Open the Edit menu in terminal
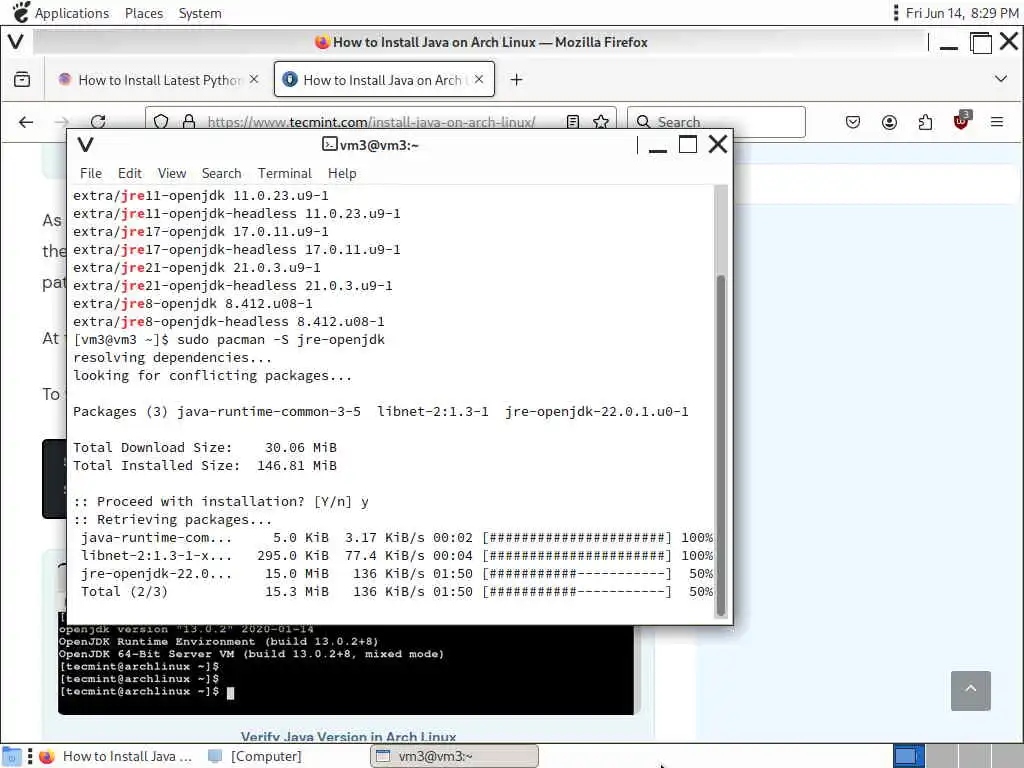This screenshot has width=1024, height=768. point(129,173)
